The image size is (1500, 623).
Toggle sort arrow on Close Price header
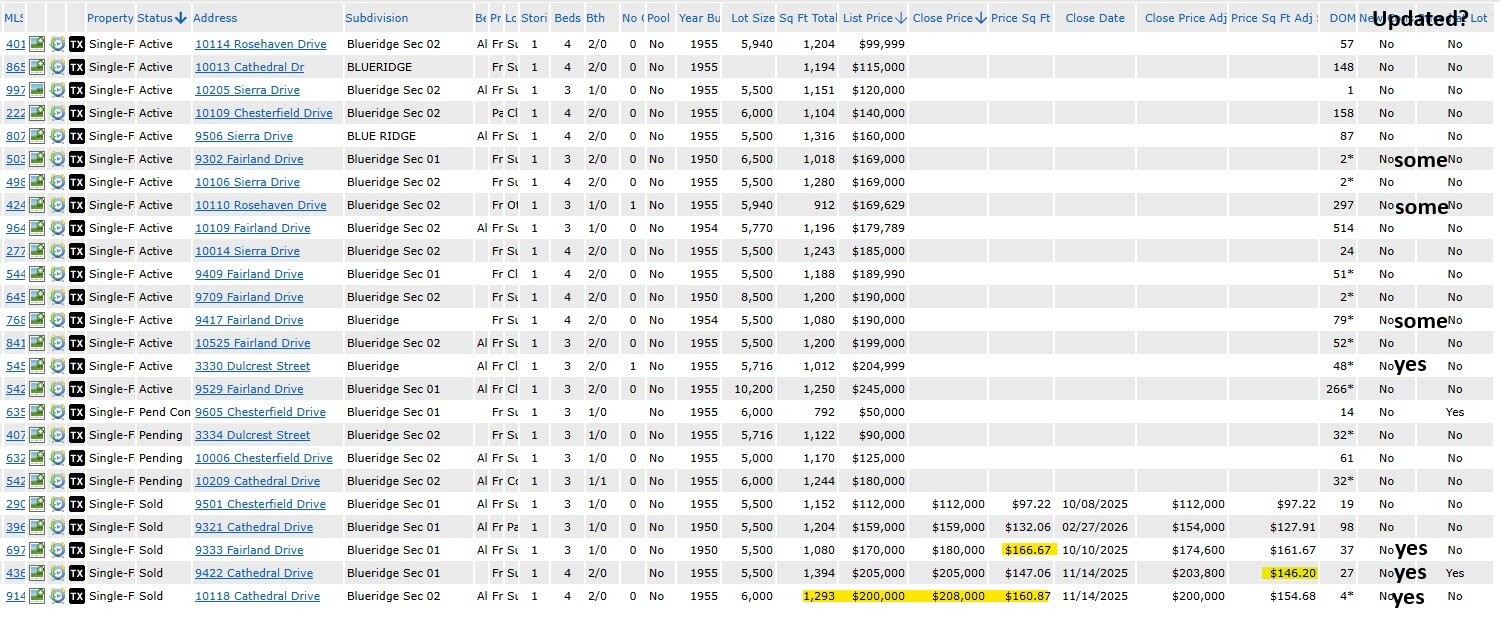point(981,18)
